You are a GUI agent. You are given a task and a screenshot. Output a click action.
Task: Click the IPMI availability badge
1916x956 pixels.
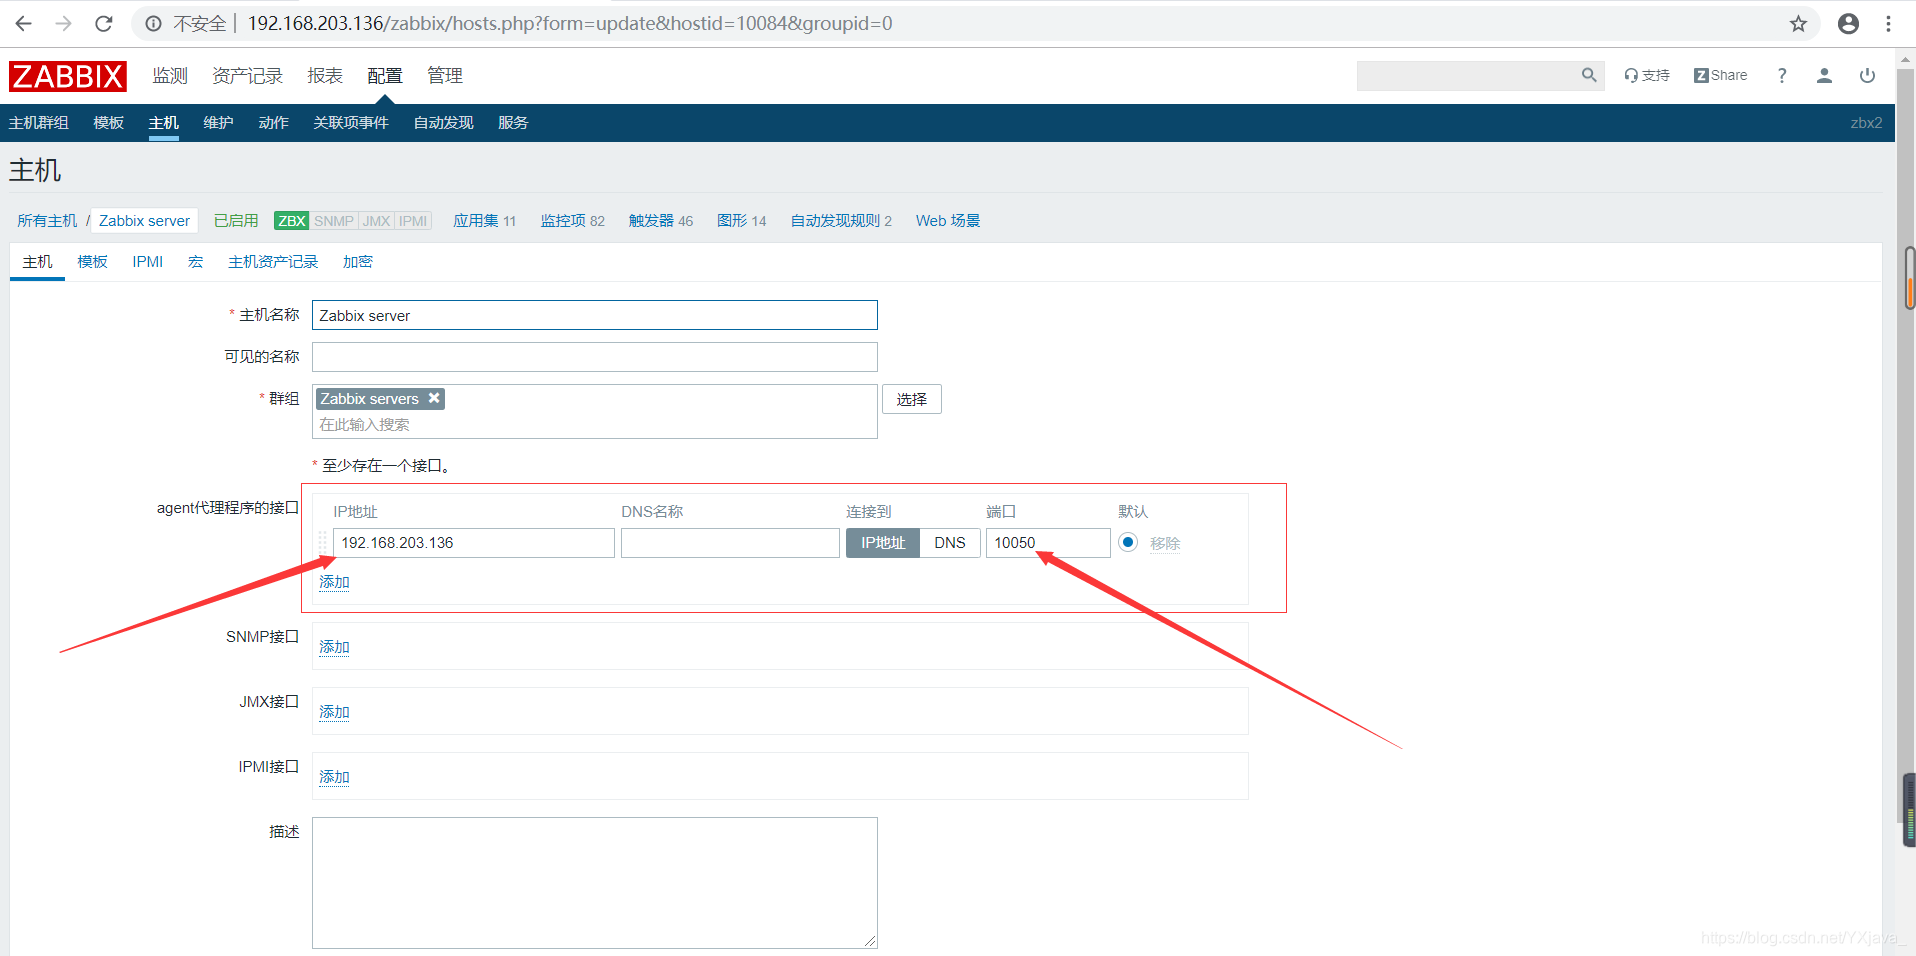coord(413,221)
